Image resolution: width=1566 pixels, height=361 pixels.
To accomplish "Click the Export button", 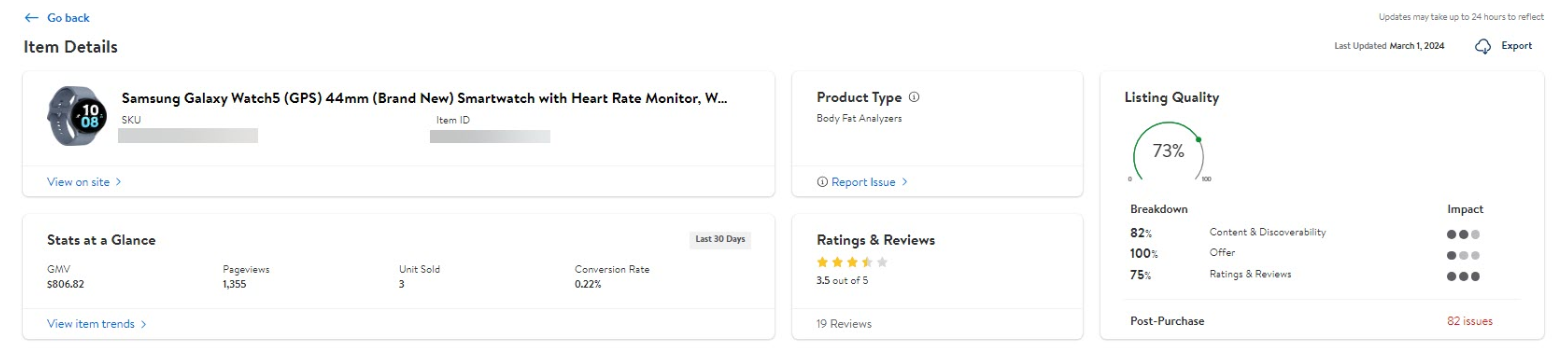I will coord(1503,46).
